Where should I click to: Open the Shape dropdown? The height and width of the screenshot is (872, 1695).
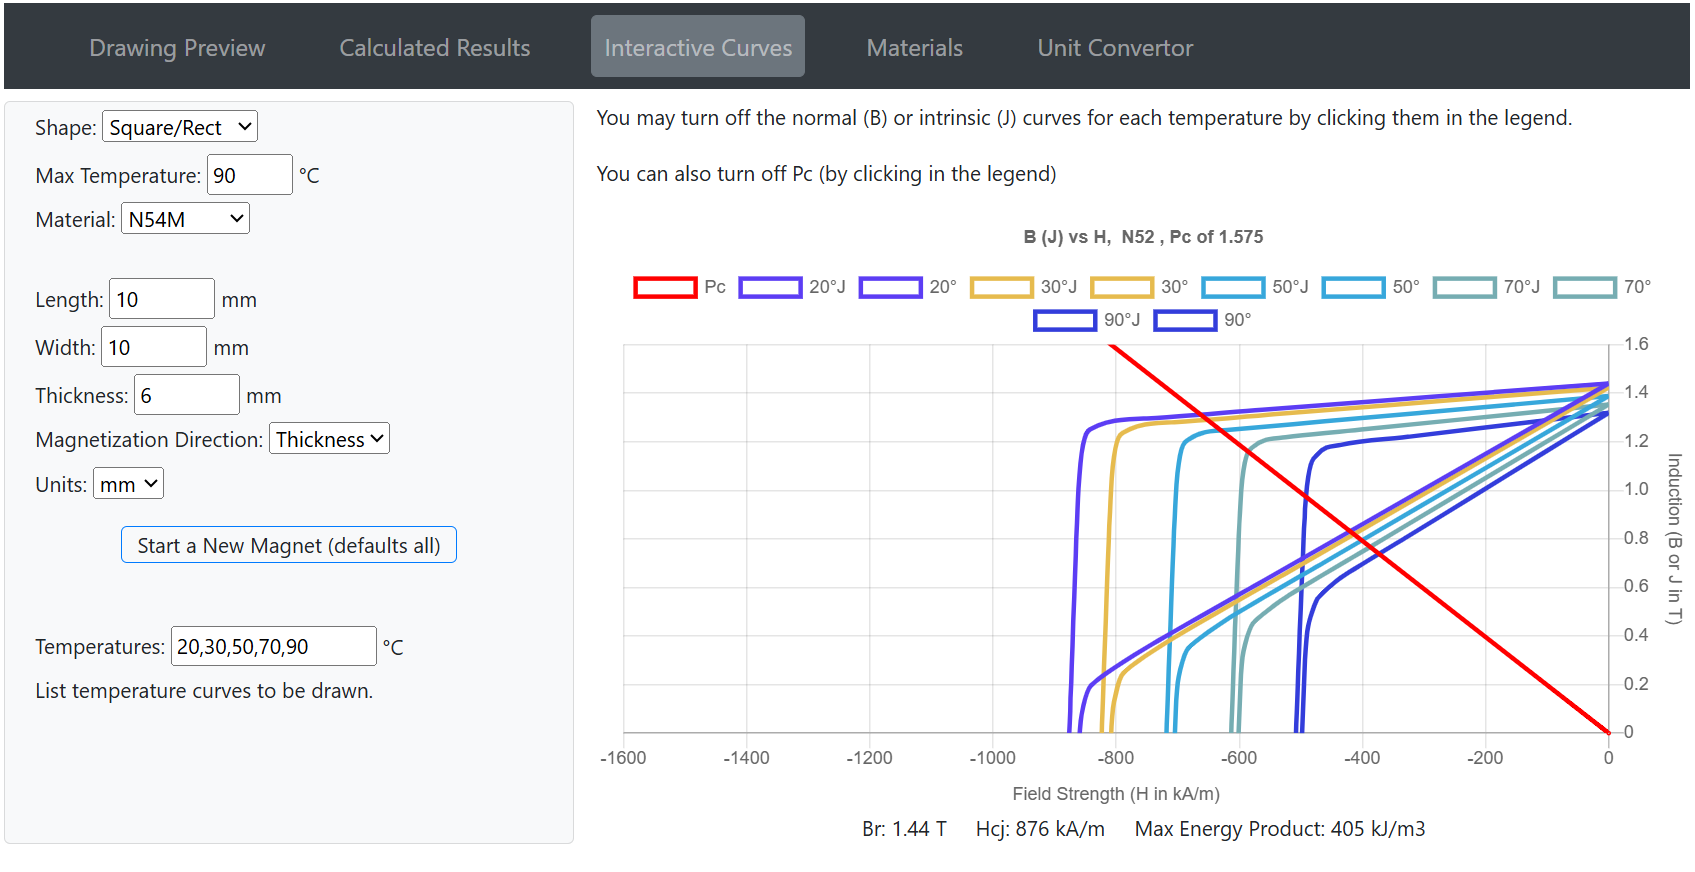180,127
